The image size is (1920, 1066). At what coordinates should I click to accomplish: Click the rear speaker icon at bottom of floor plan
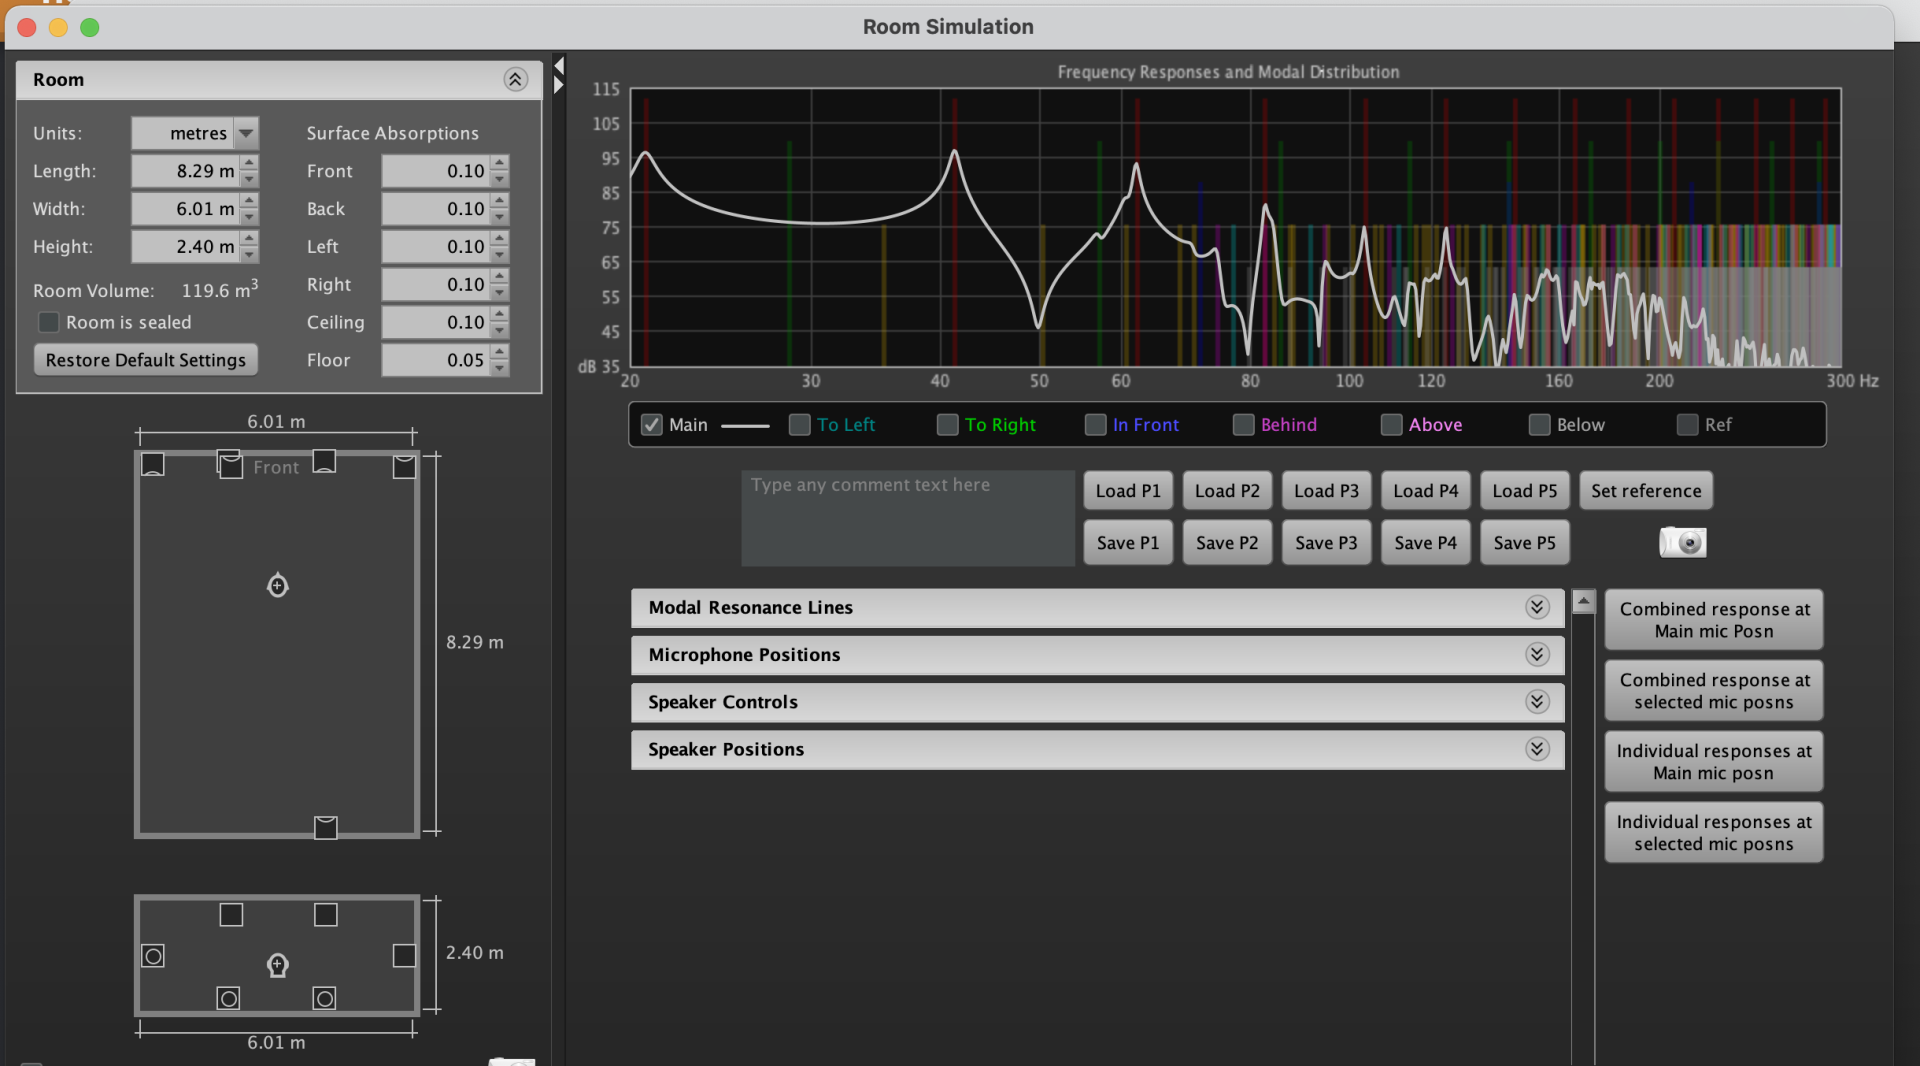point(326,827)
